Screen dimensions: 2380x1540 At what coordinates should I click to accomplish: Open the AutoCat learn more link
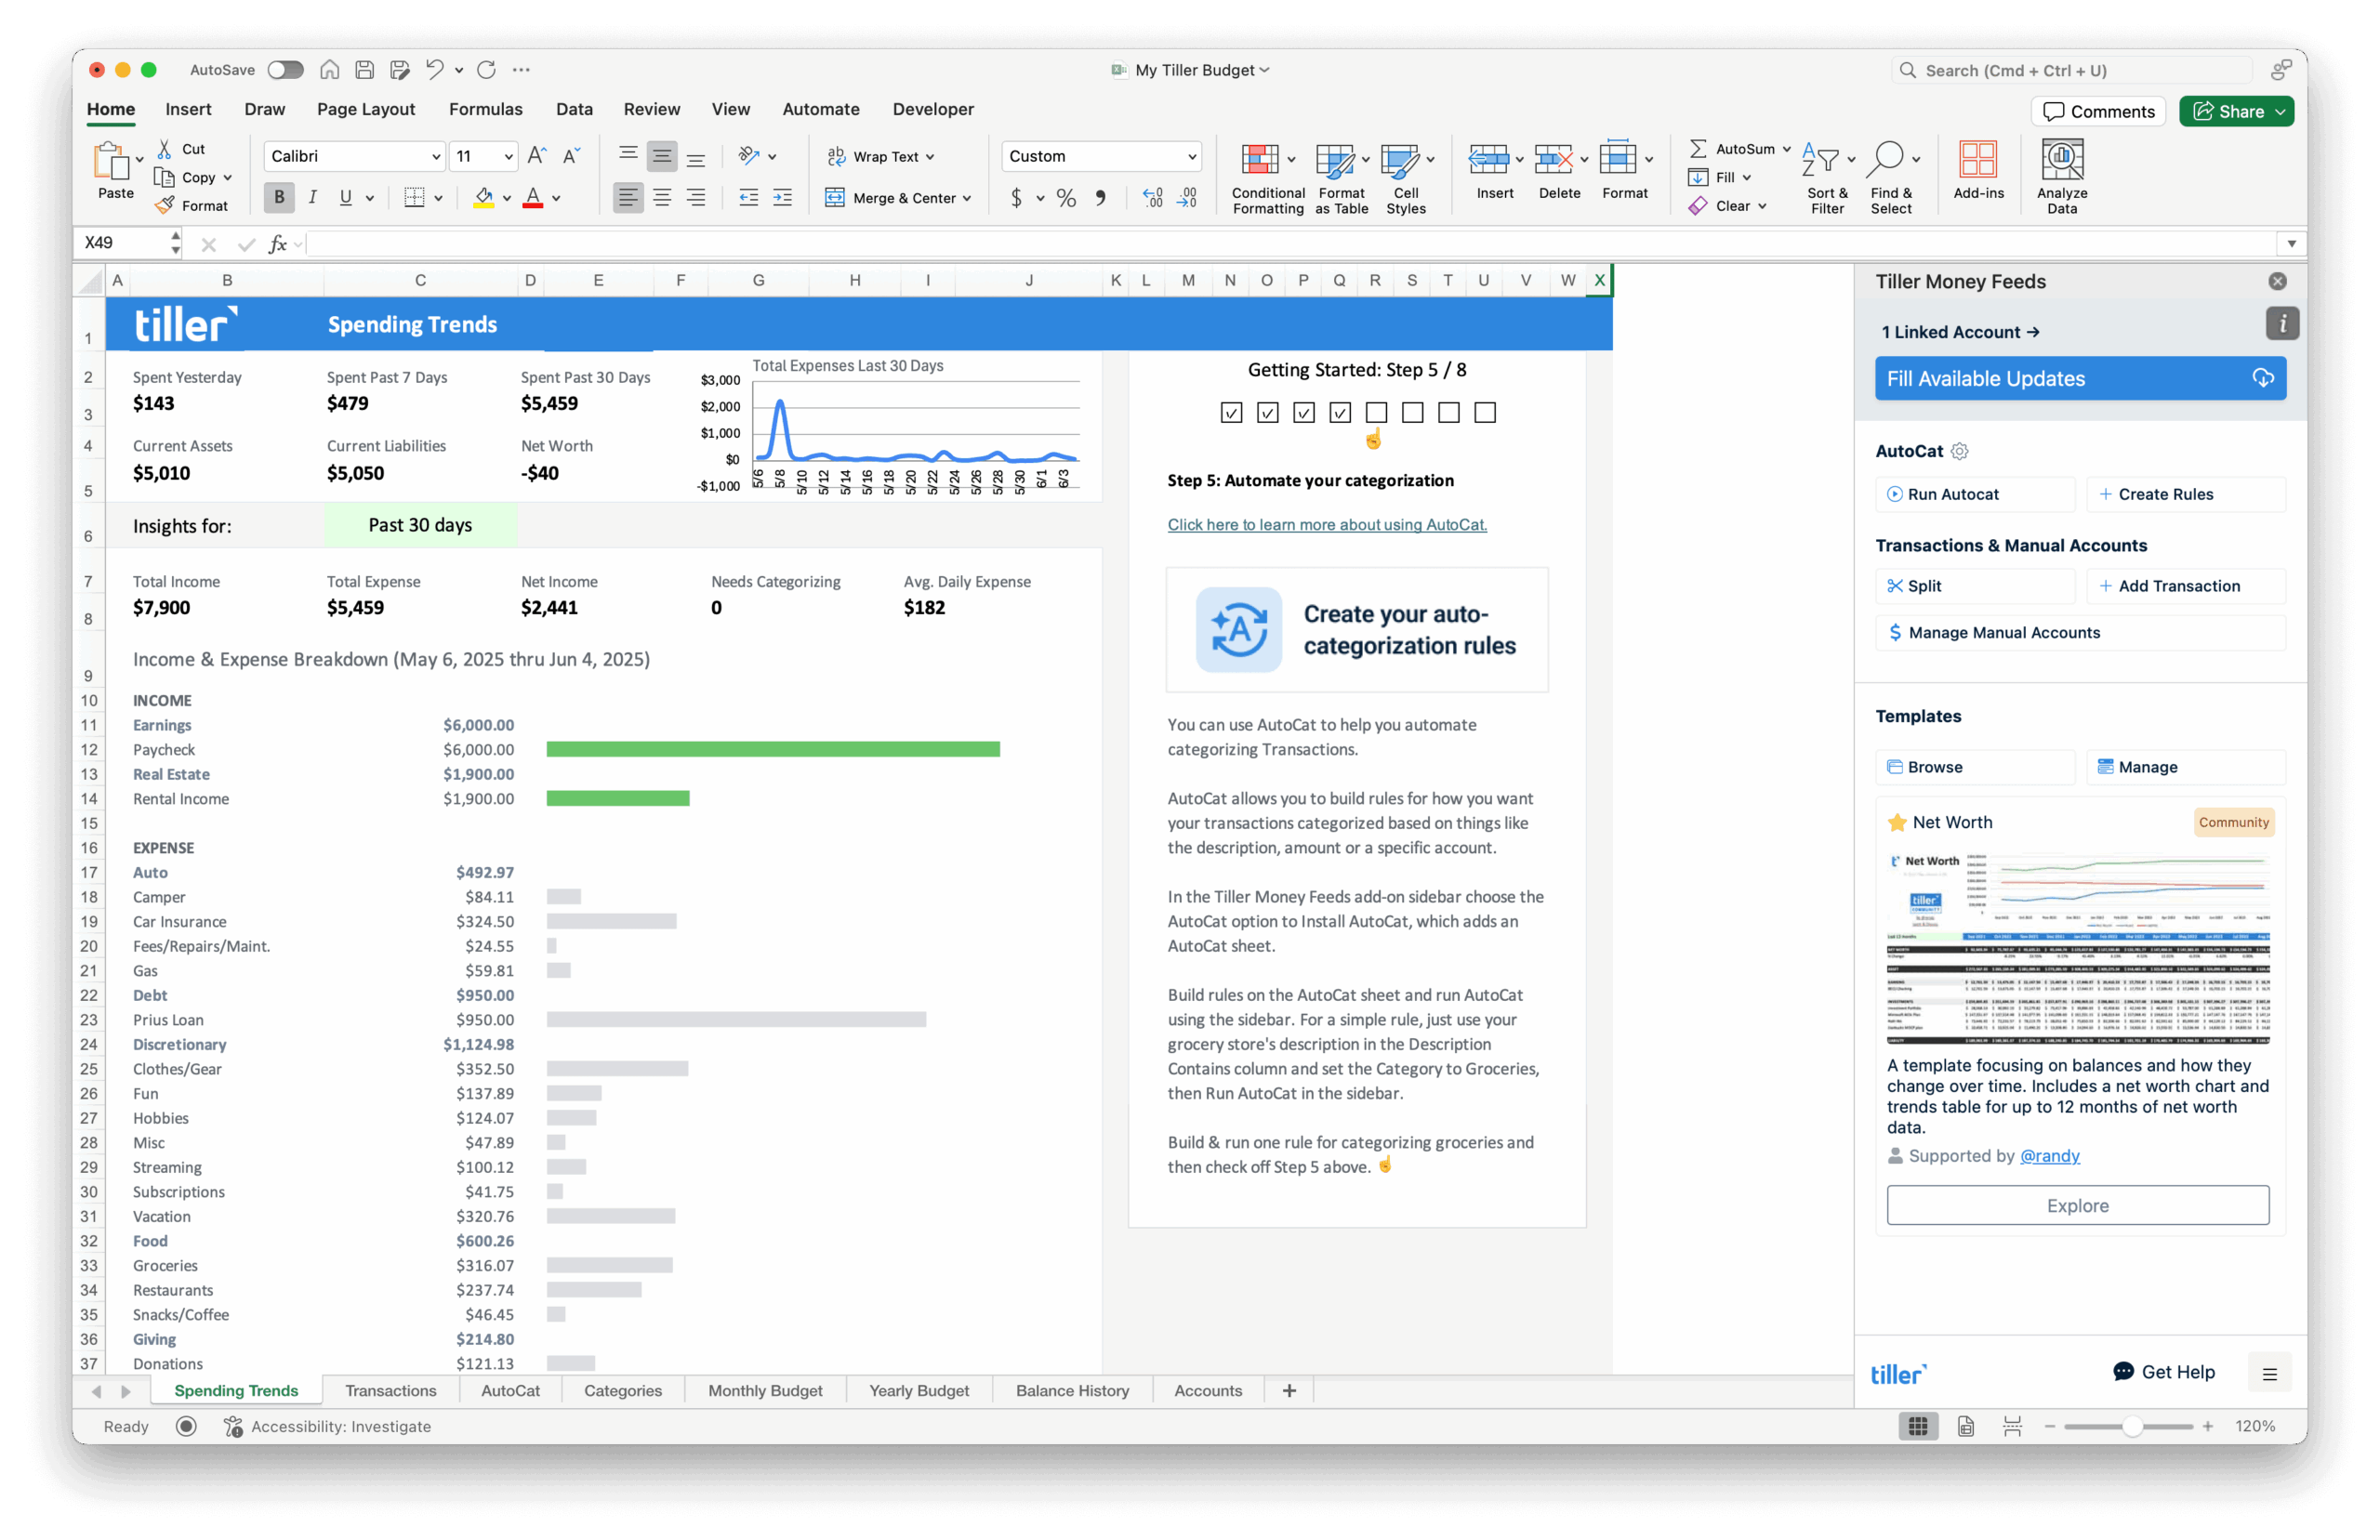click(x=1326, y=524)
